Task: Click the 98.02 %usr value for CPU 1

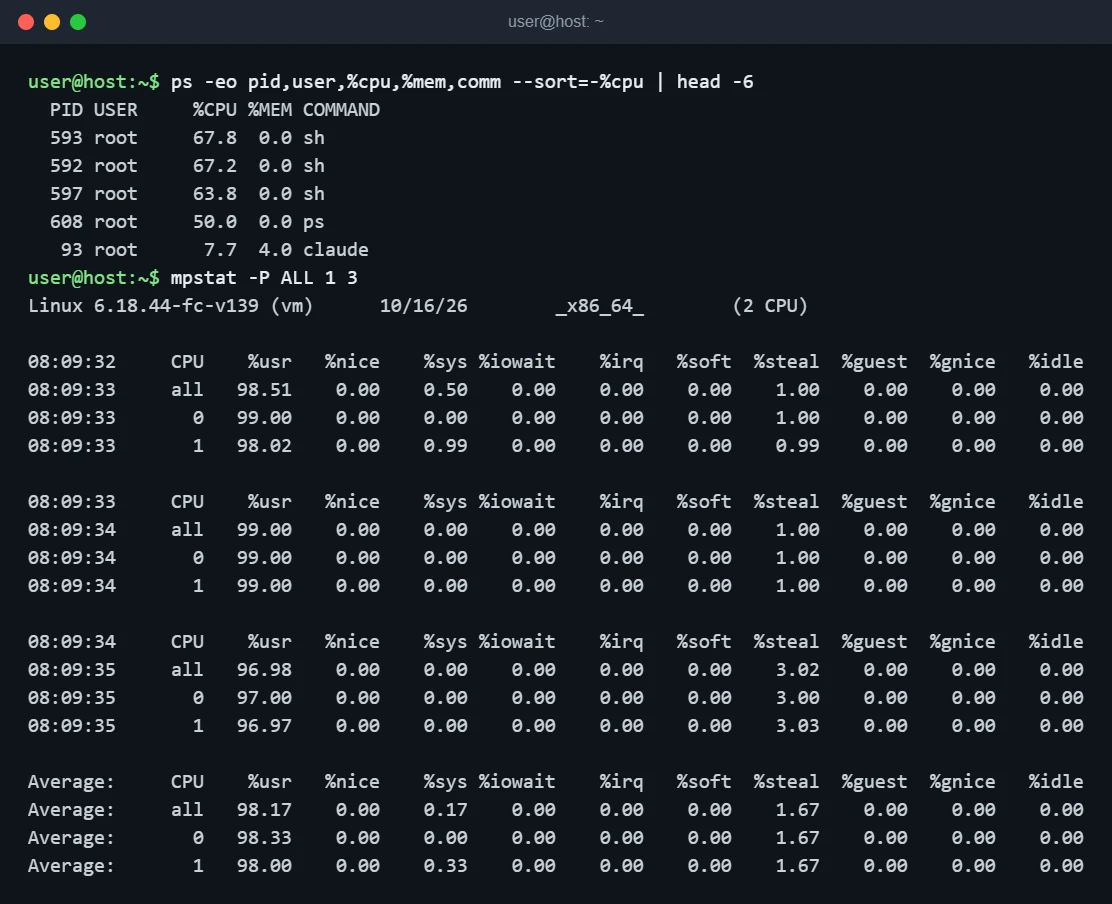Action: pos(264,446)
